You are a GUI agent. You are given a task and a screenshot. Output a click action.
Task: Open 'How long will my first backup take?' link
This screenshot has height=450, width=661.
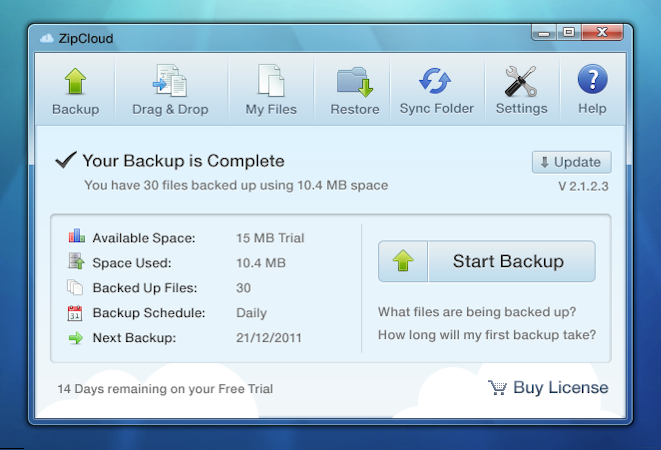click(x=487, y=334)
